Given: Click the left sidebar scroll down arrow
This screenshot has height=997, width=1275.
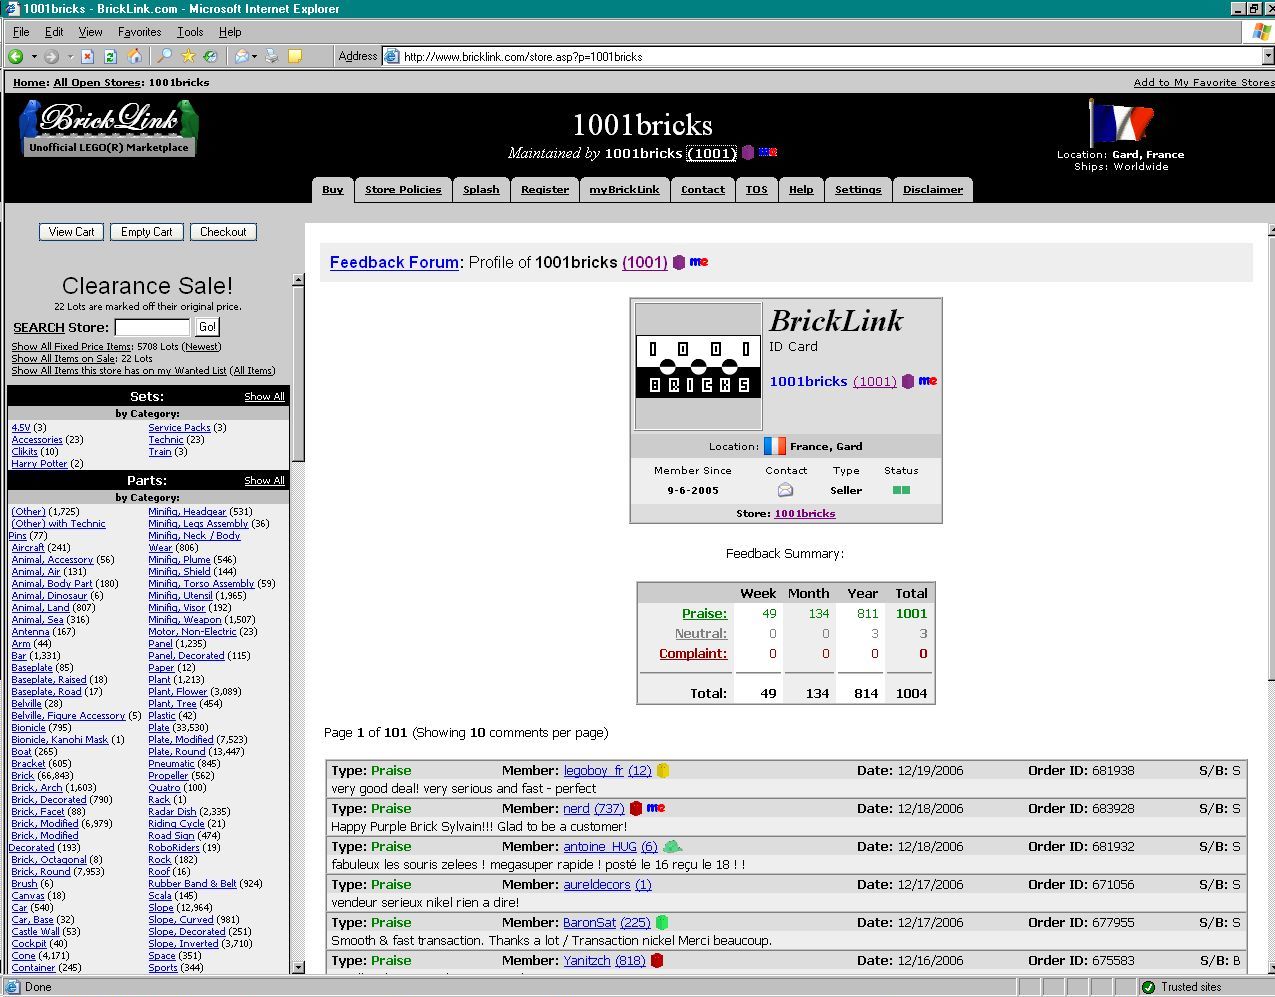Looking at the screenshot, I should (298, 967).
